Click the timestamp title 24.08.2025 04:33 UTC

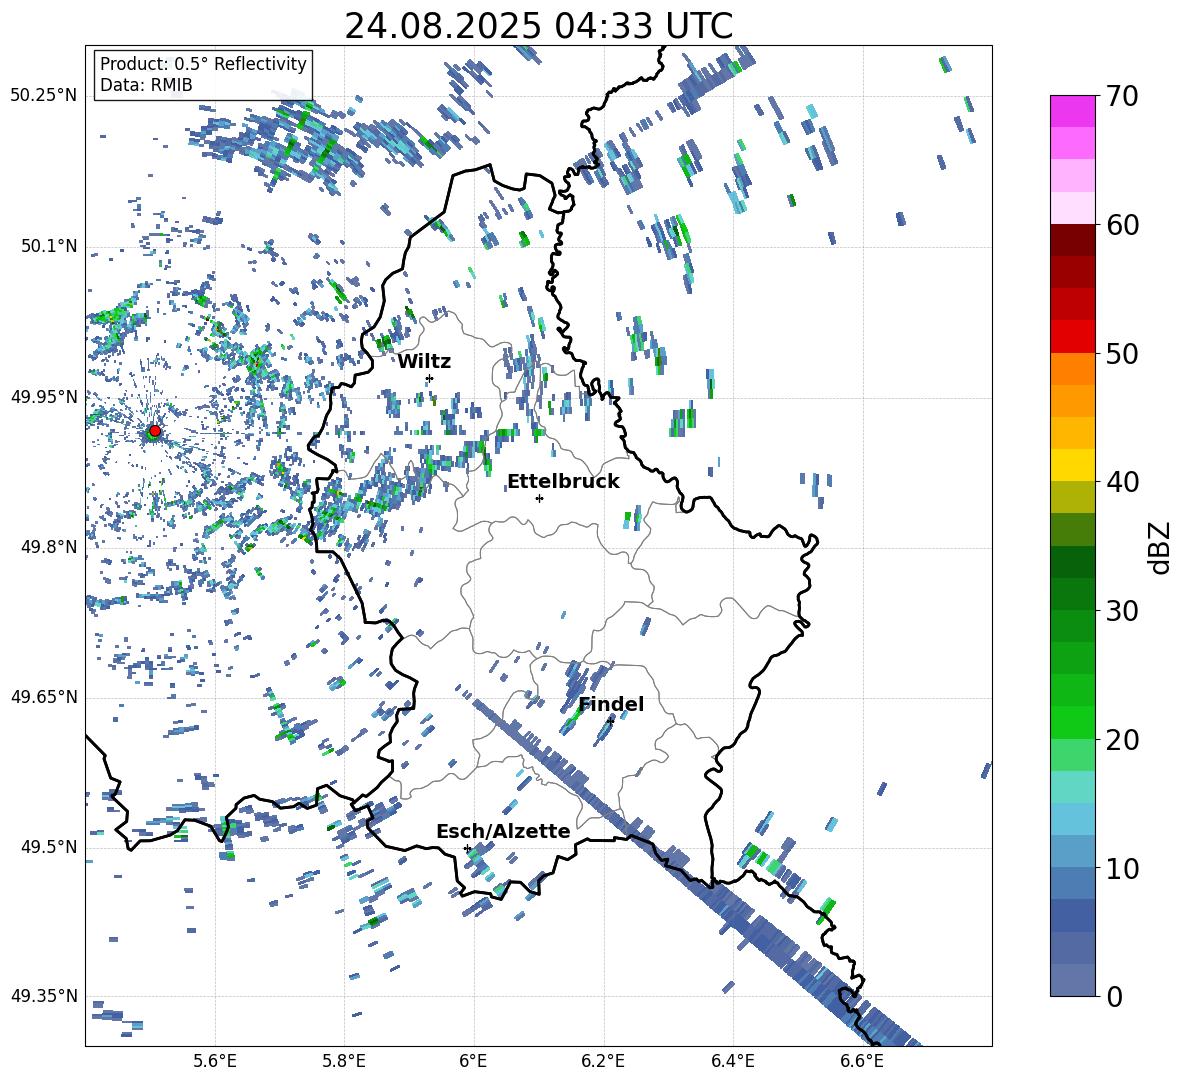538,26
